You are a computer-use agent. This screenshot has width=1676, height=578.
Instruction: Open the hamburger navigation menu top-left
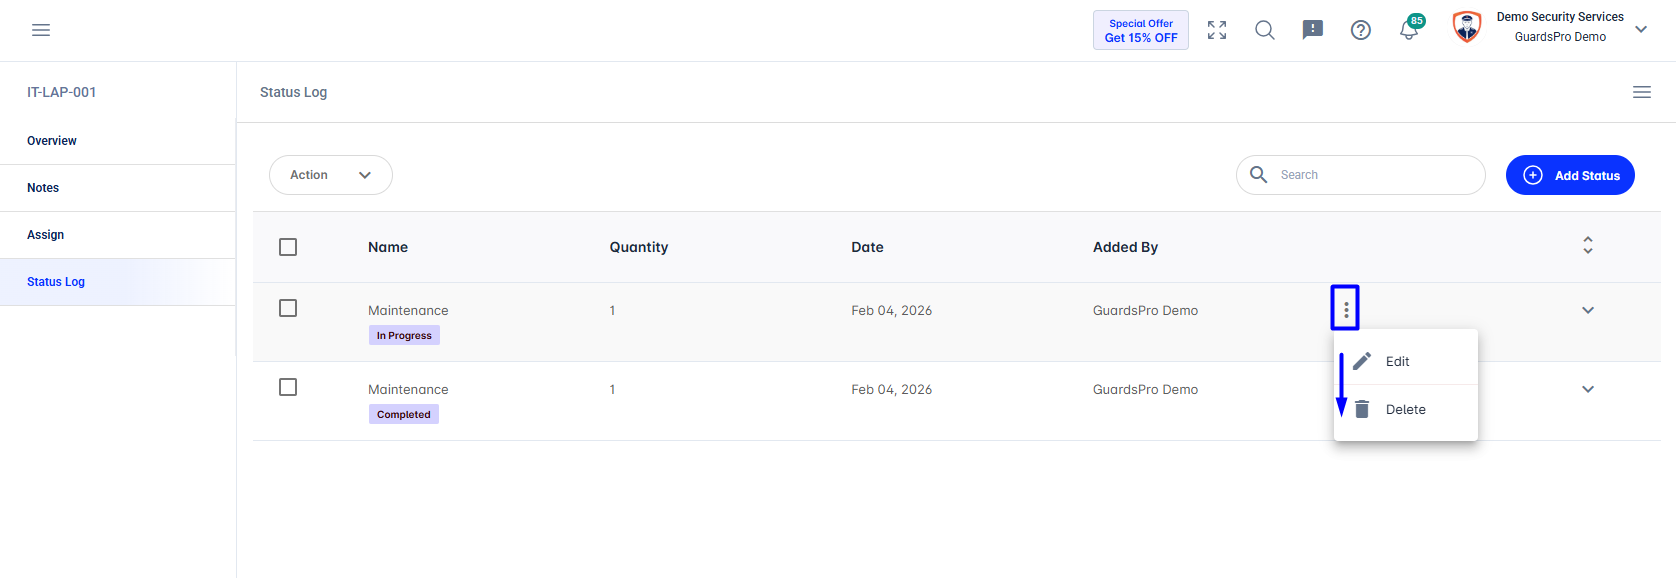pyautogui.click(x=41, y=30)
